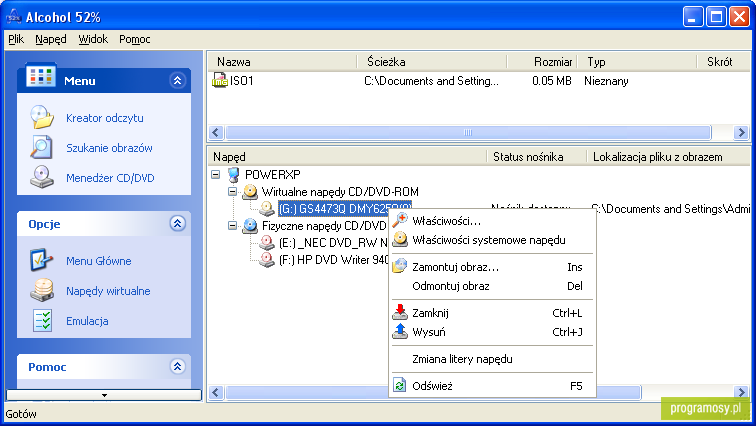
Task: Click the Napędy wirtualne stacked discs icon
Action: tap(42, 290)
